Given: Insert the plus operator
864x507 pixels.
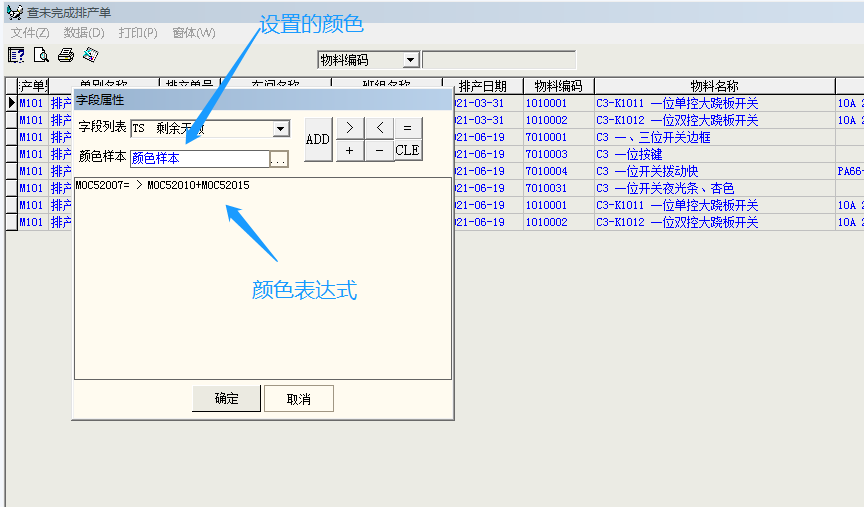Looking at the screenshot, I should point(350,150).
